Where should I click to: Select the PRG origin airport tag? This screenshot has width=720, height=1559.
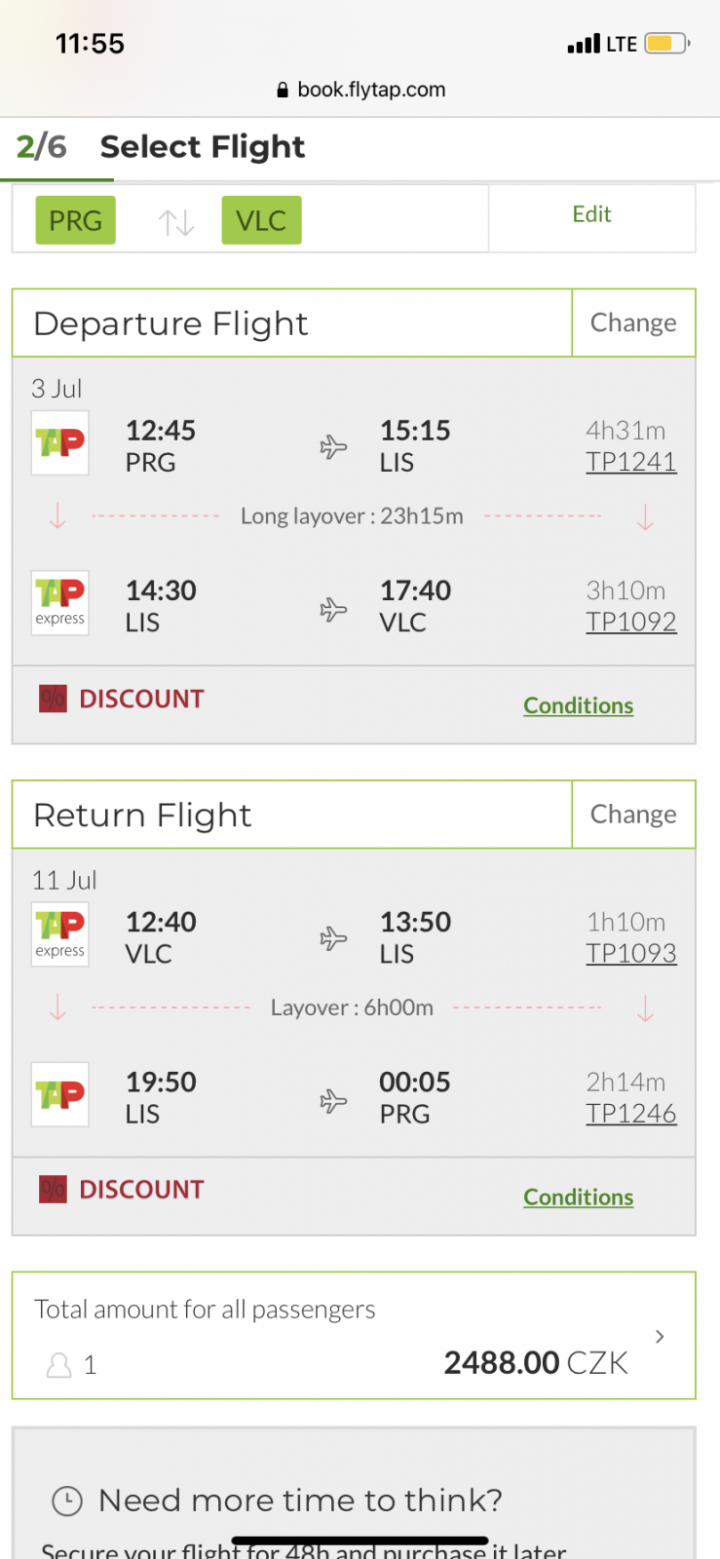(x=76, y=220)
